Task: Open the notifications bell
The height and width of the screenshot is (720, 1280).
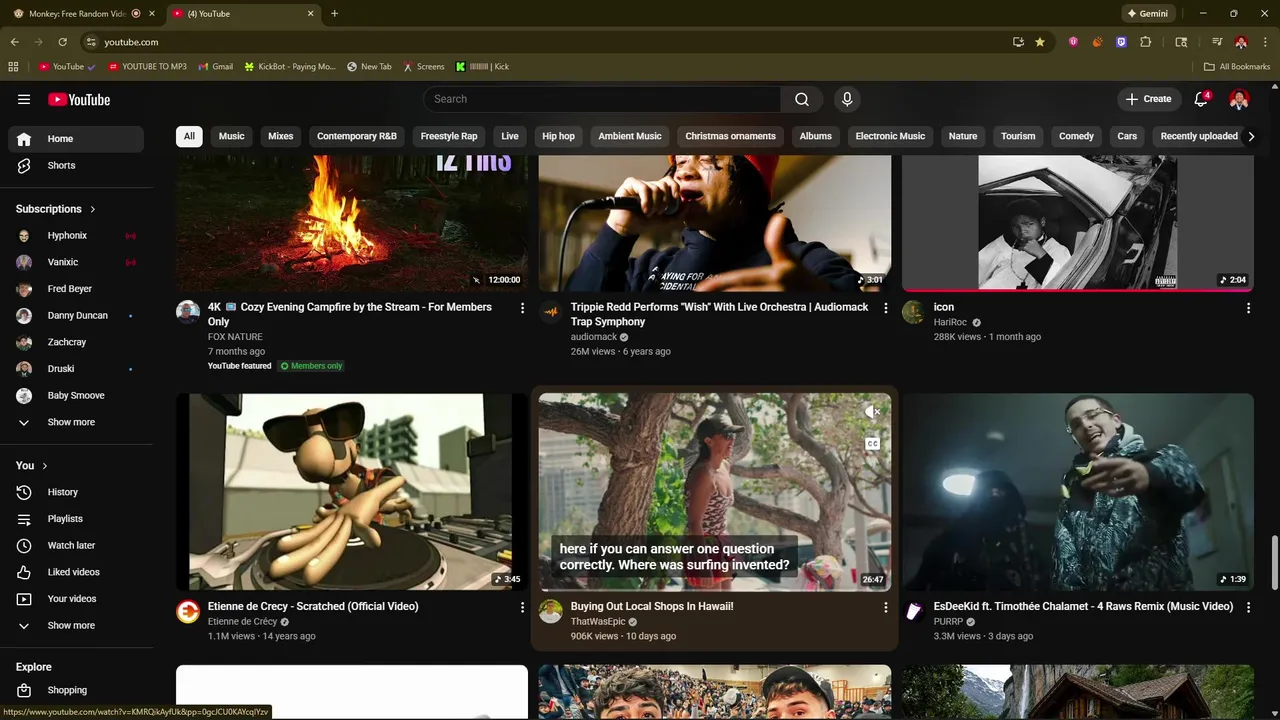Action: pos(1202,99)
